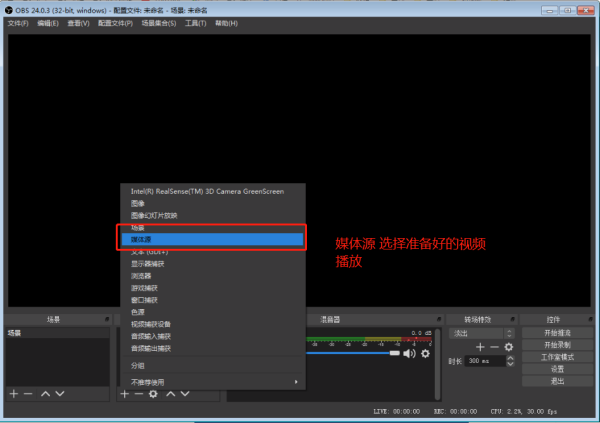Open source properties gear icon
Image resolution: width=600 pixels, height=423 pixels.
pyautogui.click(x=153, y=394)
